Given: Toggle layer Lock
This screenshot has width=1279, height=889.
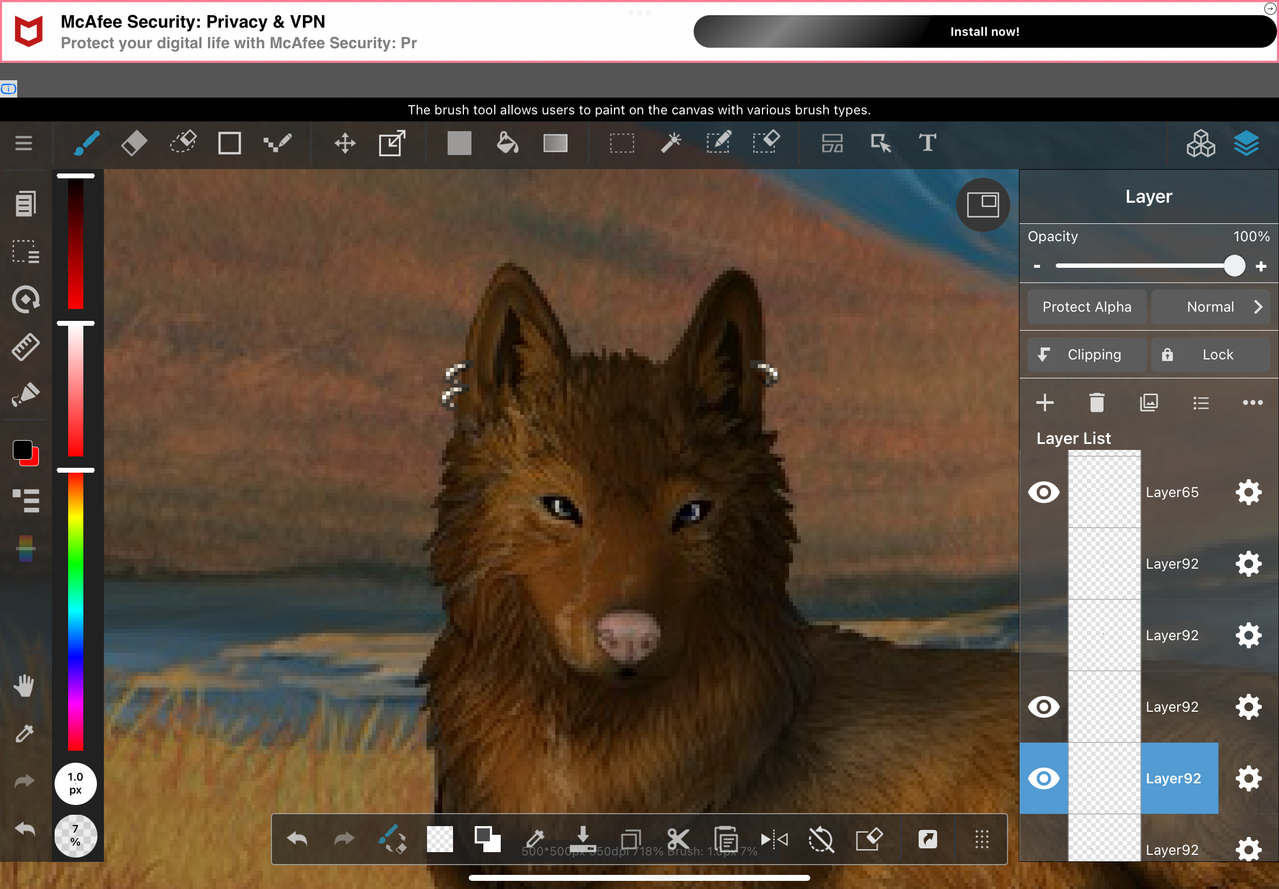Looking at the screenshot, I should (1211, 355).
